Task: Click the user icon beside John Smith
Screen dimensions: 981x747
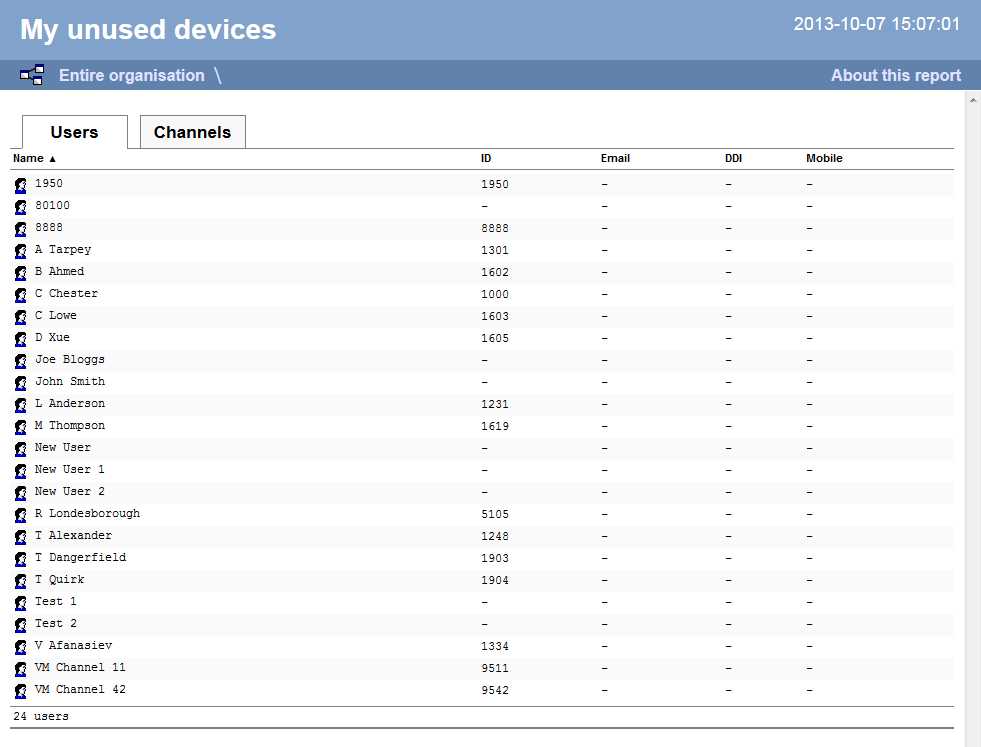Action: coord(20,383)
